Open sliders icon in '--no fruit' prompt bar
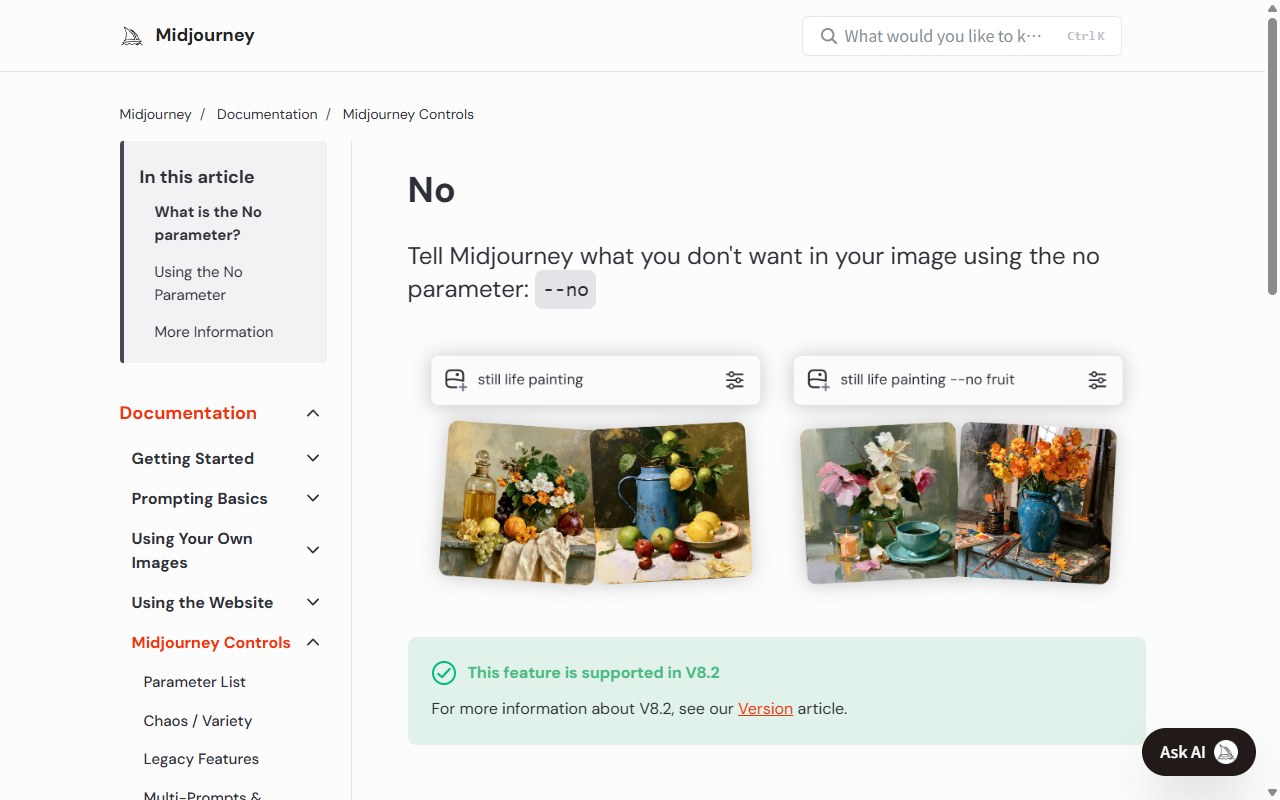The height and width of the screenshot is (800, 1280). point(1097,380)
